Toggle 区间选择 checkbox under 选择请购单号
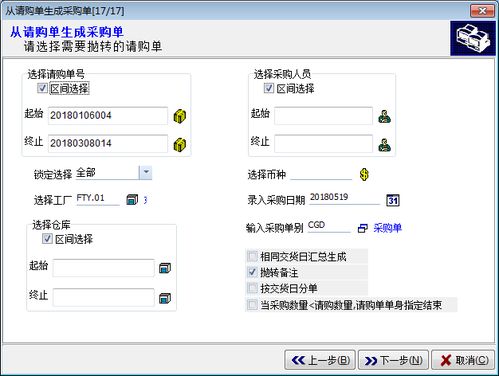The image size is (499, 376). coord(42,88)
